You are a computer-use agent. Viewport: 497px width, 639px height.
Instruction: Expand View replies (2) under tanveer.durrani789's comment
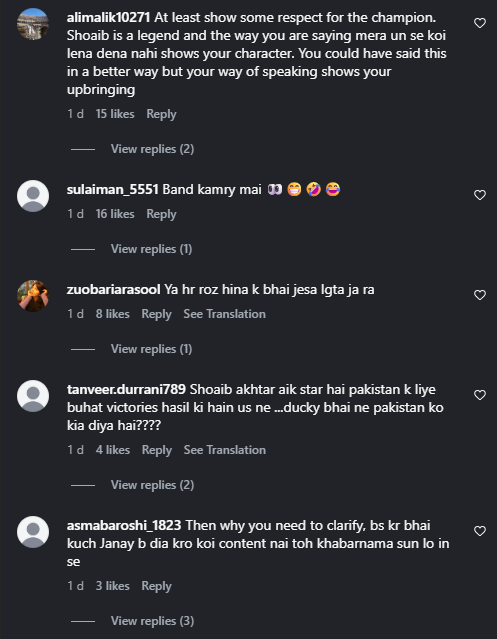point(152,485)
